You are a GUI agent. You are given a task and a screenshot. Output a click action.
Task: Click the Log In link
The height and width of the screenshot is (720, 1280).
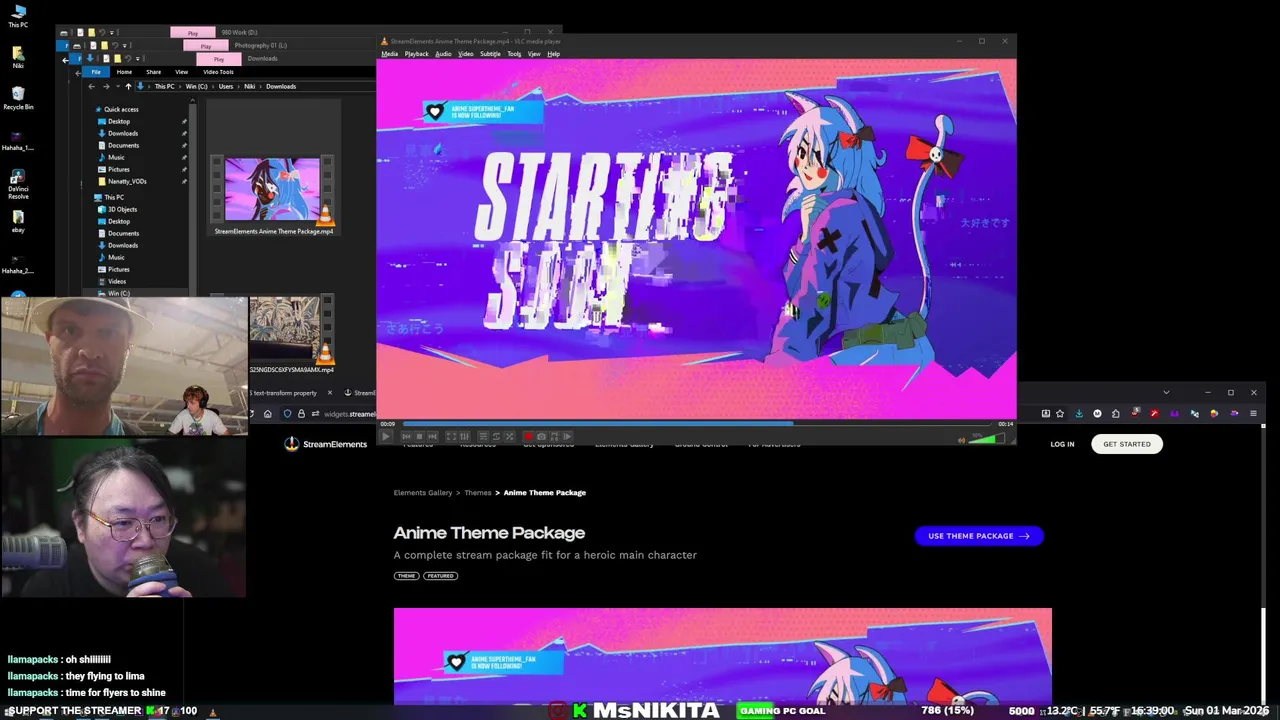(1062, 444)
